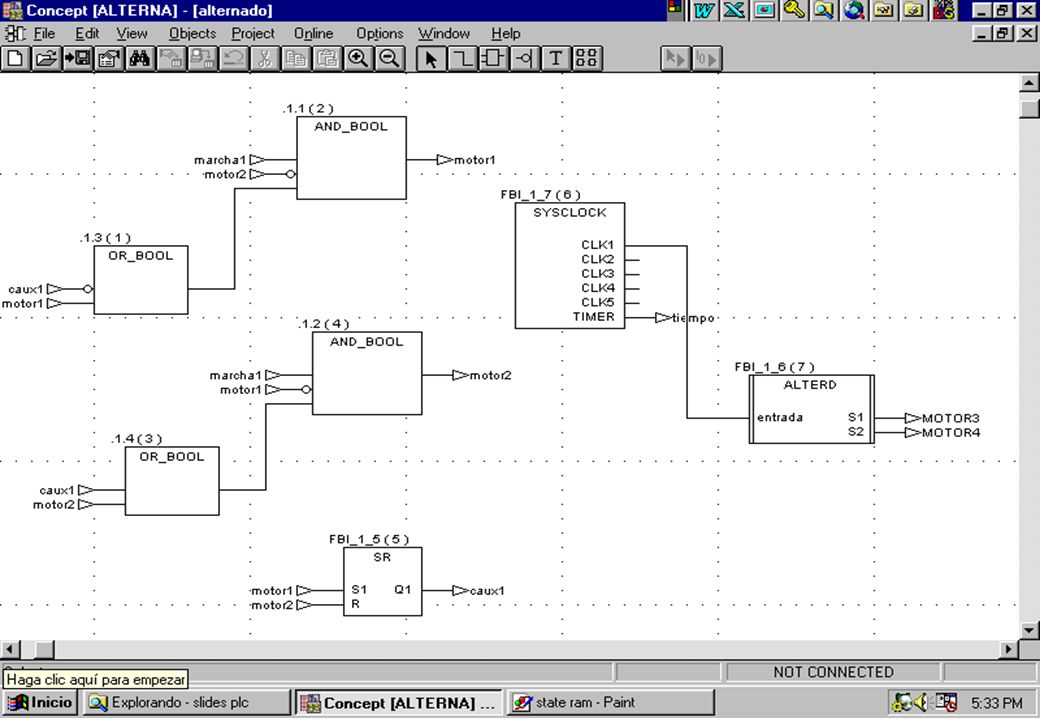Screen dimensions: 1040x720
Task: Click the Inicio start button
Action: click(40, 702)
